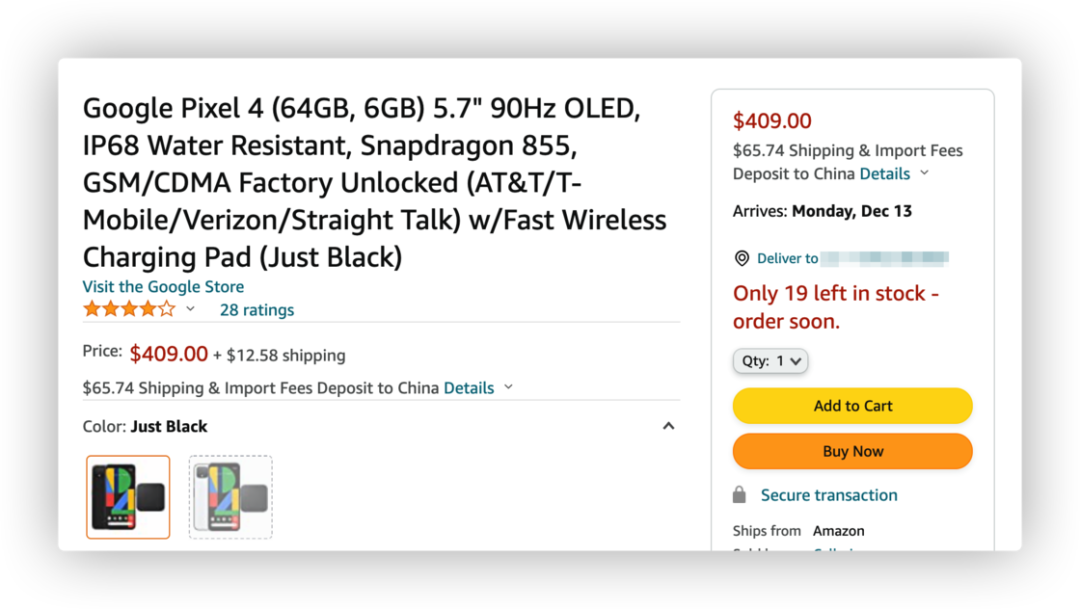Open the Qty quantity dropdown
The height and width of the screenshot is (609, 1080).
tap(770, 361)
